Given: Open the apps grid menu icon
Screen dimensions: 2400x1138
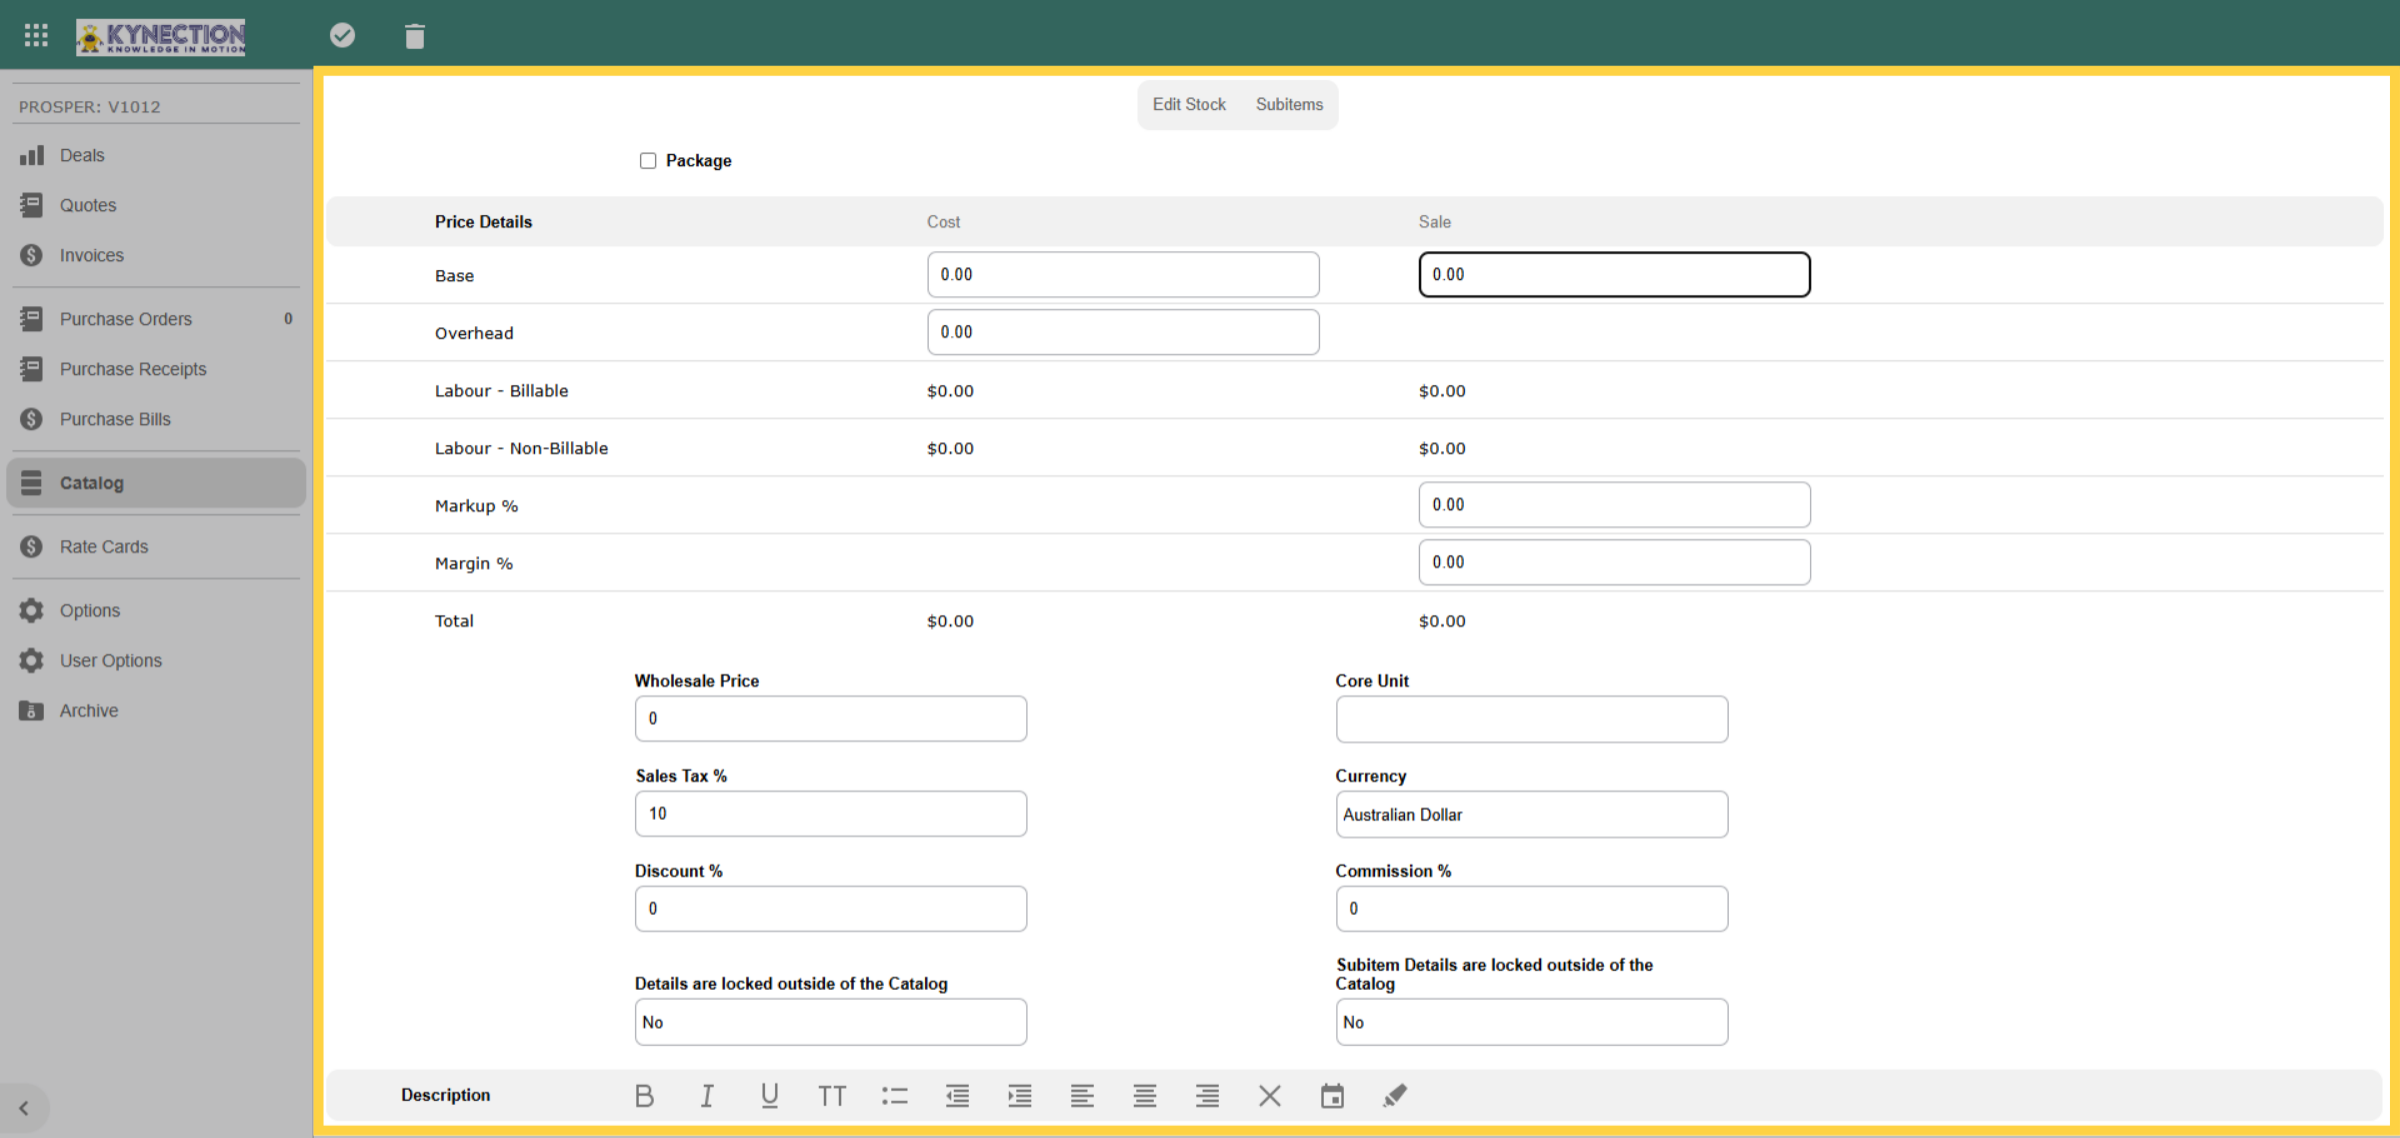Looking at the screenshot, I should 36,36.
